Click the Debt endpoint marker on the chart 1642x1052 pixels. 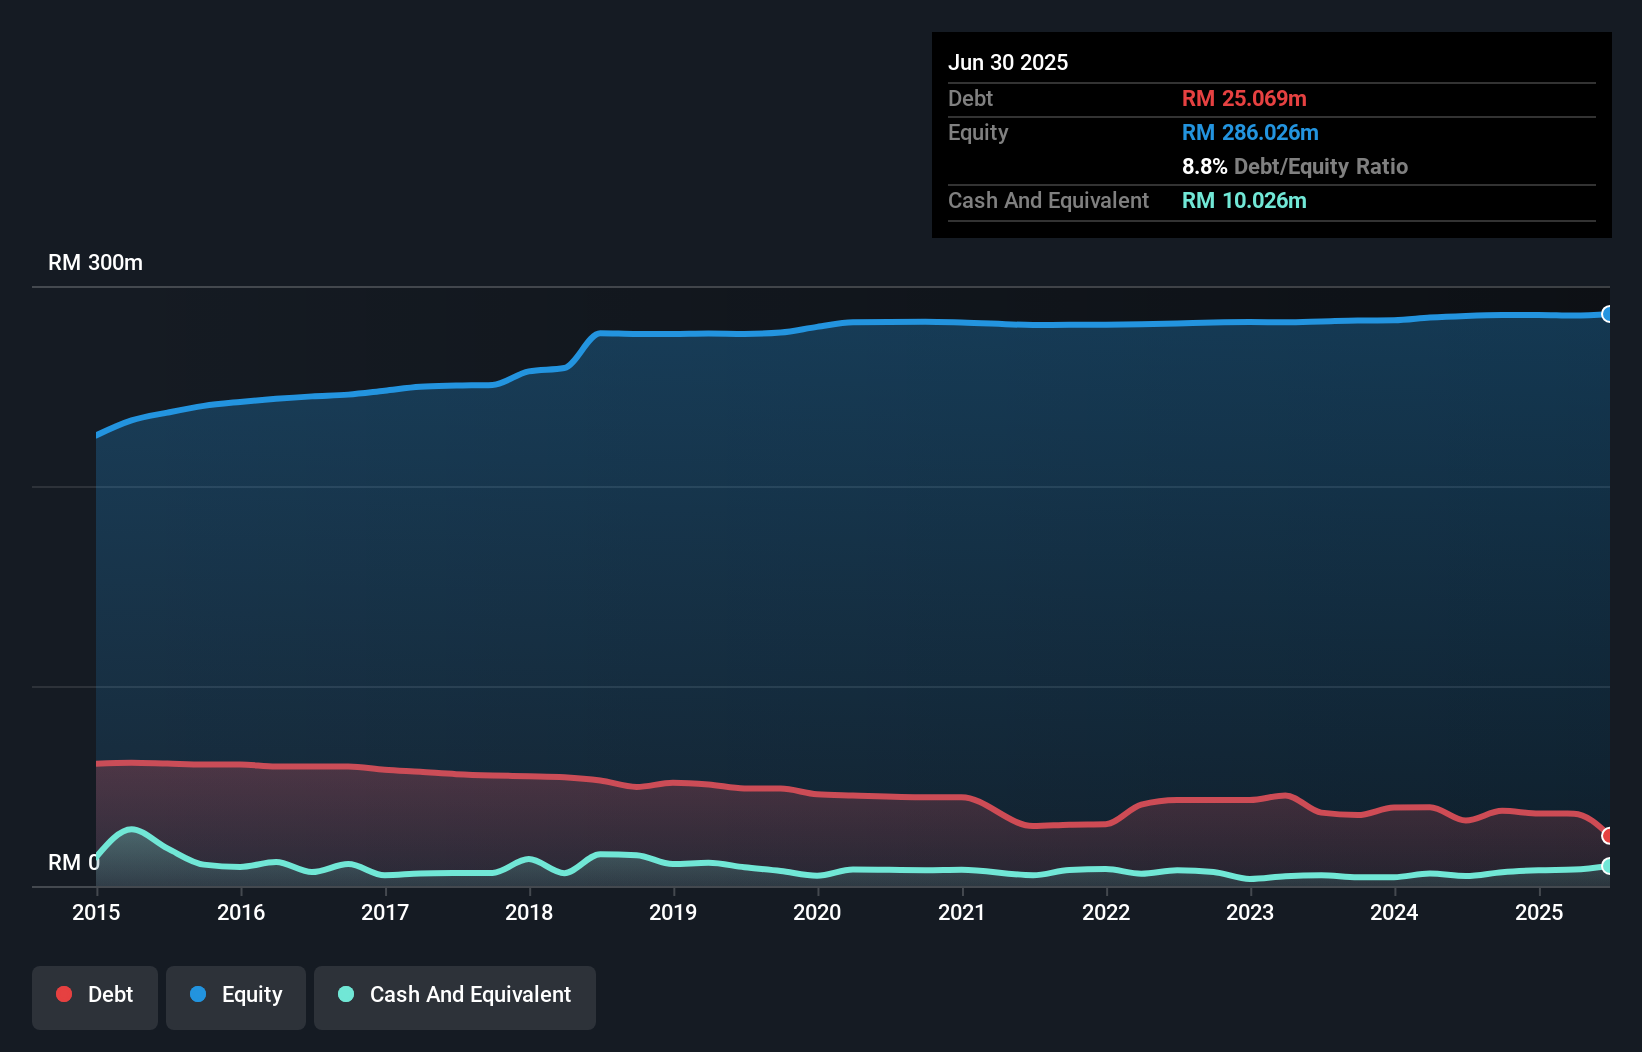[1608, 835]
